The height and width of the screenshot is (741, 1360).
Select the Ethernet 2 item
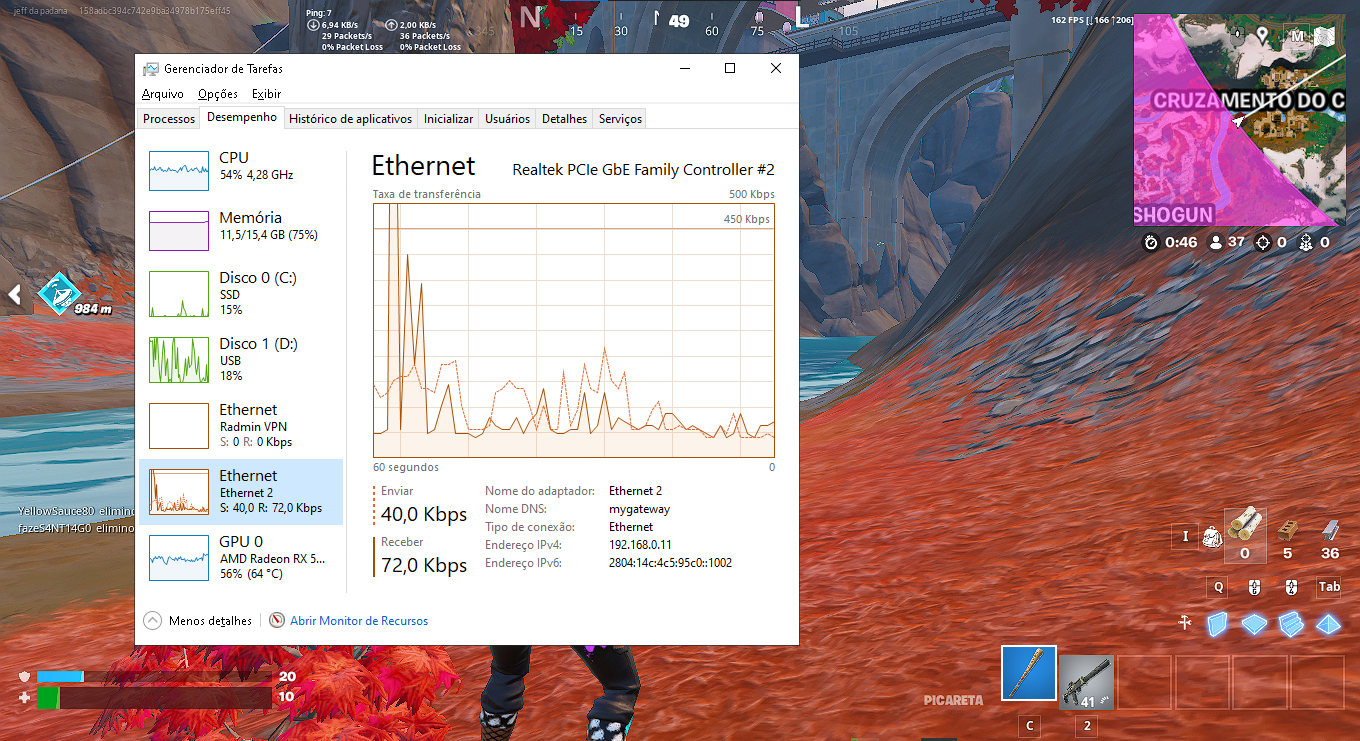241,492
